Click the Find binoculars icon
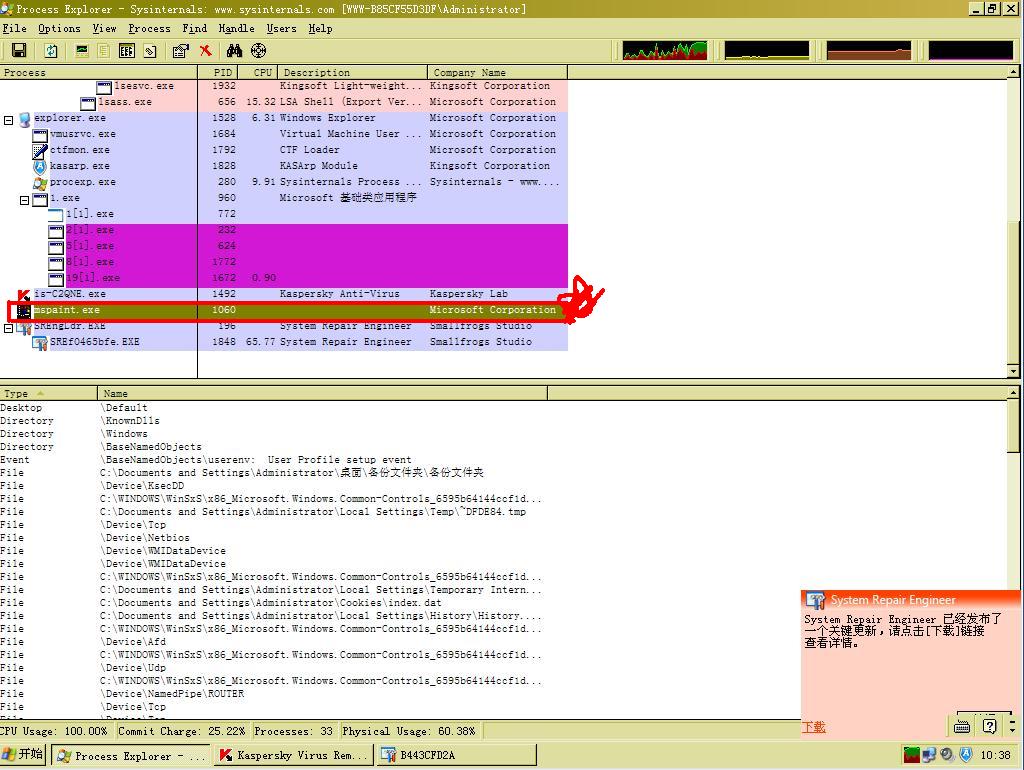This screenshot has width=1024, height=770. click(234, 50)
